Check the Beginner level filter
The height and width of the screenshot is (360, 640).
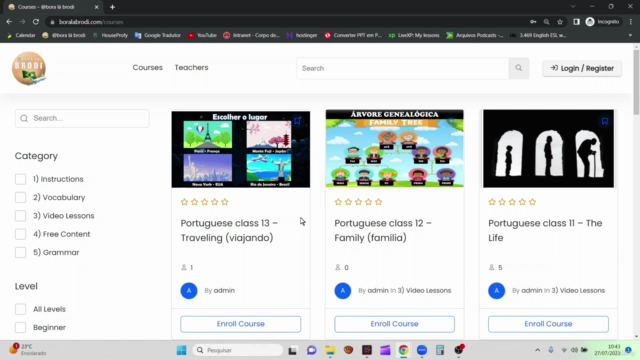20,327
